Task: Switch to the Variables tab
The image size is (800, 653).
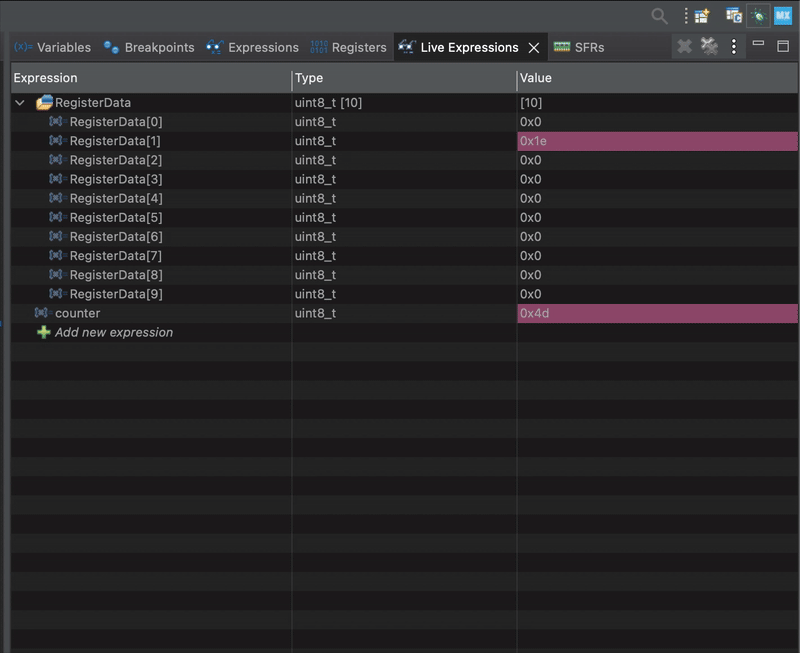Action: 53,47
